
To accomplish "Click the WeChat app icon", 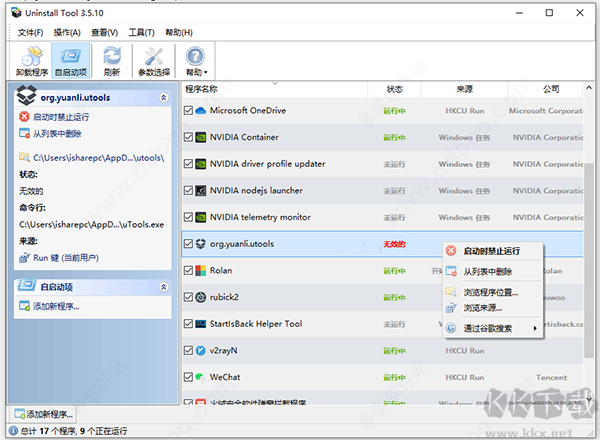I will [200, 377].
